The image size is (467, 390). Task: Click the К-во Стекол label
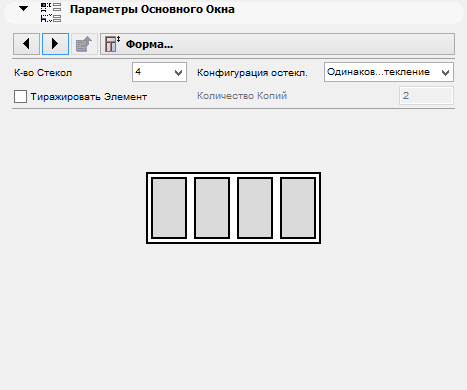coord(43,73)
